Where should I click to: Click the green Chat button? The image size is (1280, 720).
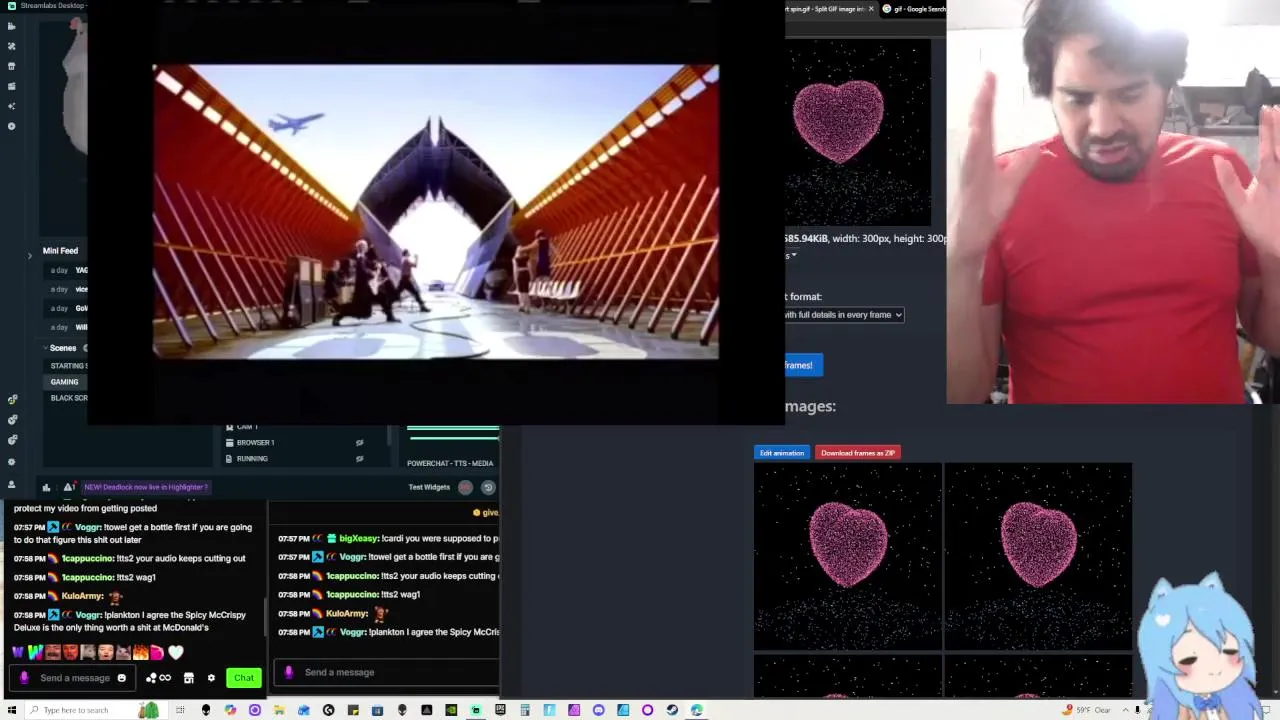pyautogui.click(x=244, y=678)
